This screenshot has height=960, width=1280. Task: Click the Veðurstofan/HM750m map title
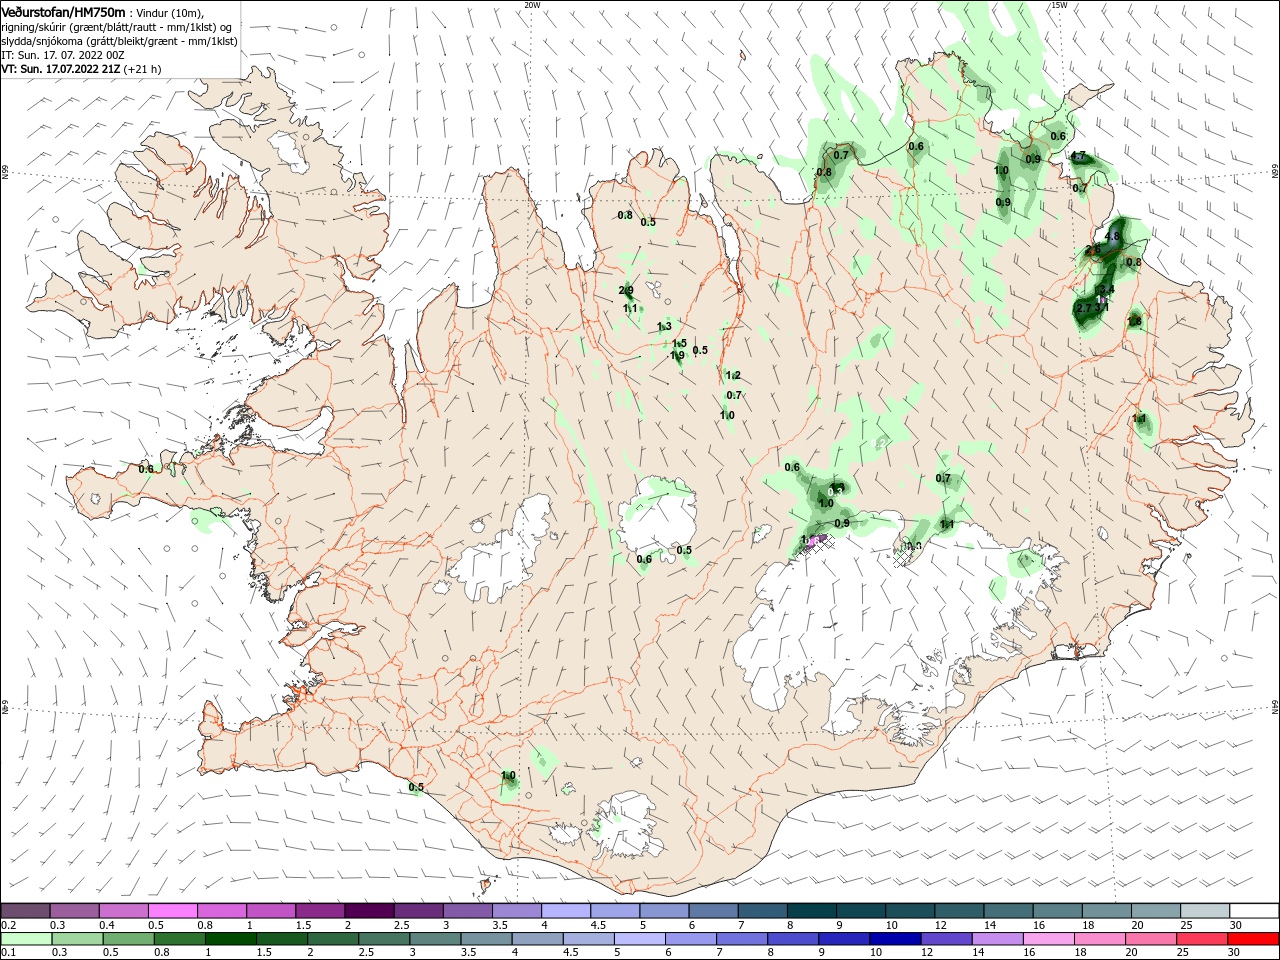coord(63,11)
